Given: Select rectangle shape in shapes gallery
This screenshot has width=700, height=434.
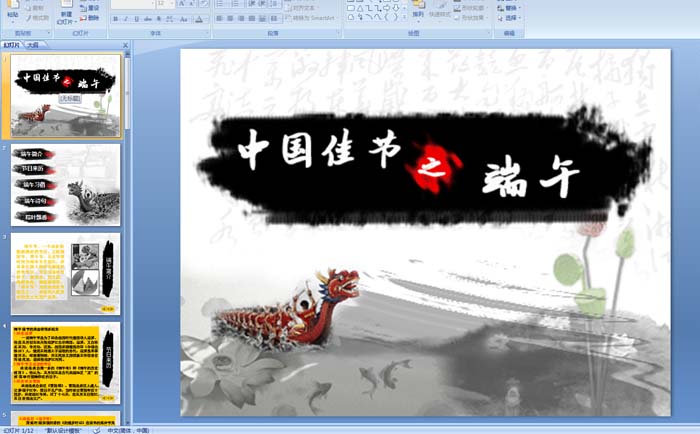Looking at the screenshot, I should (x=351, y=8).
